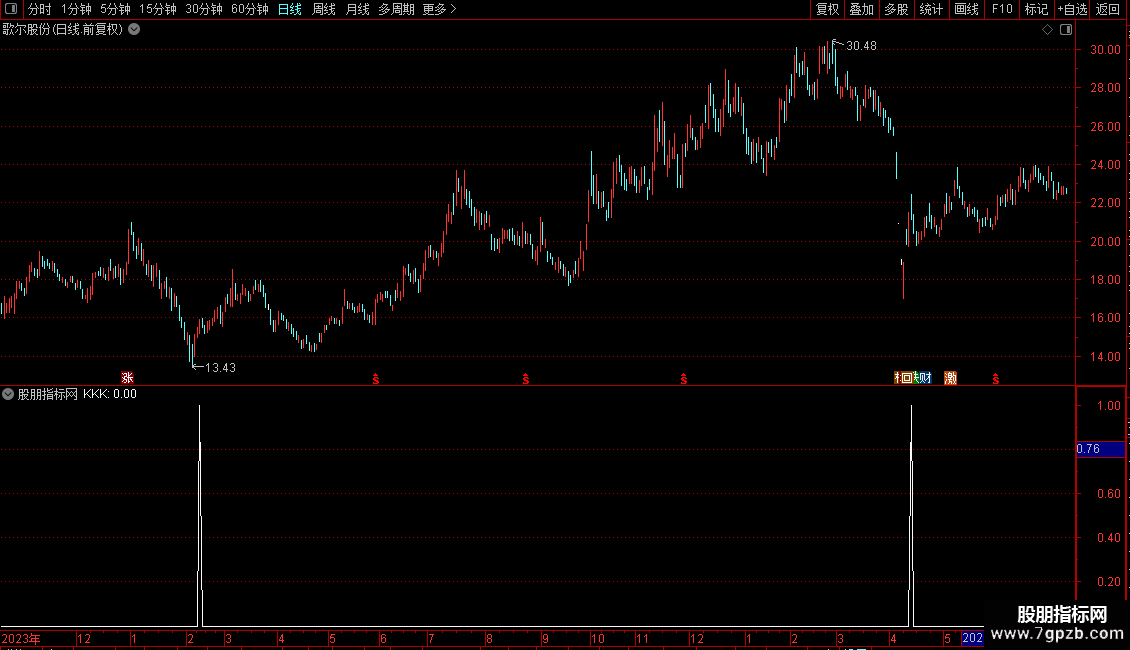Click the diamond icon above the chart
Image resolution: width=1130 pixels, height=650 pixels.
coord(1047,30)
